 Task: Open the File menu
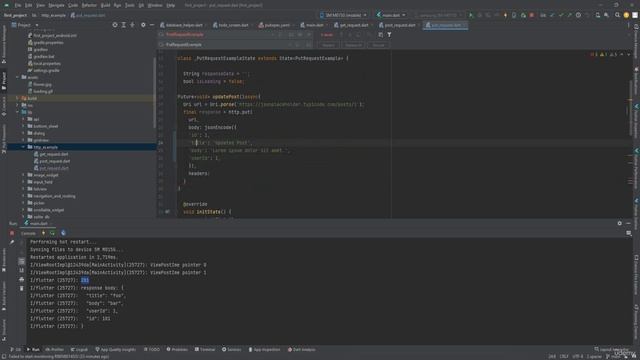point(18,5)
